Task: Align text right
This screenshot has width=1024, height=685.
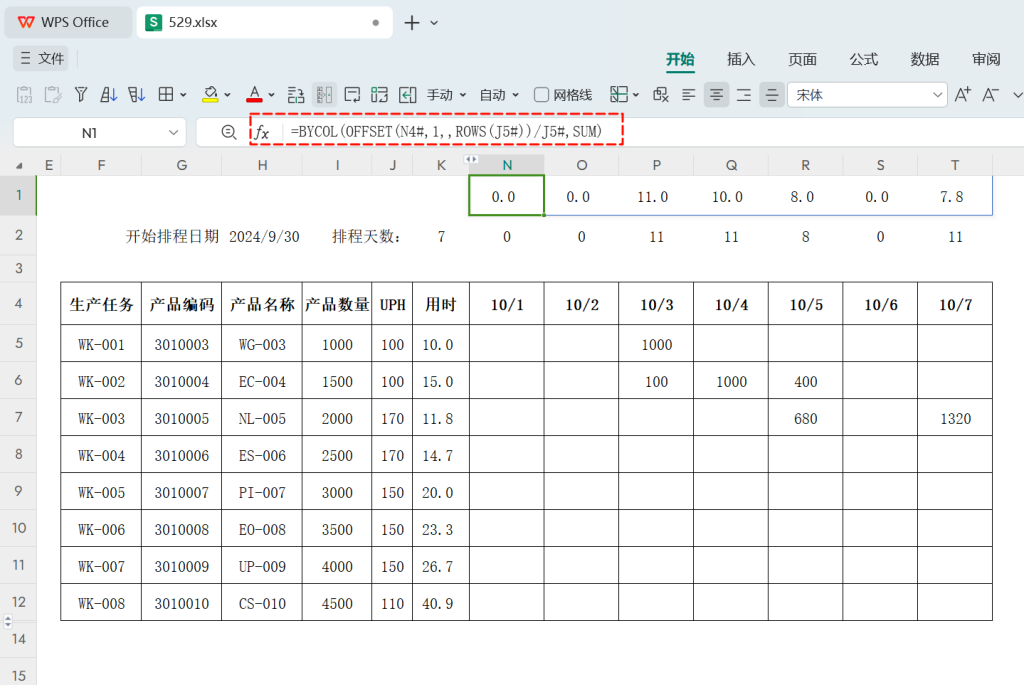Action: pos(744,95)
